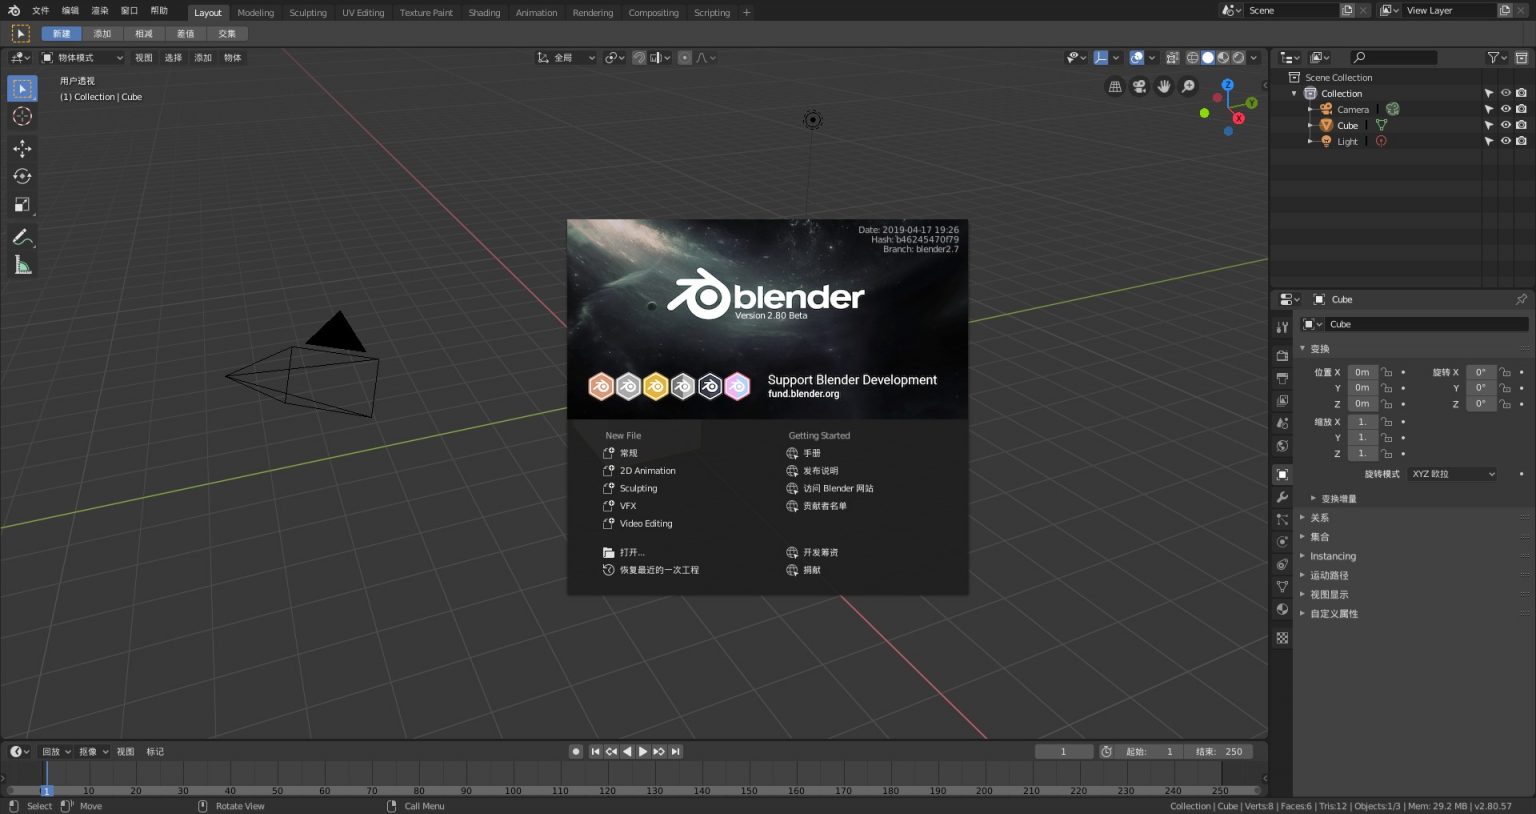Open the Material properties tab
Image resolution: width=1536 pixels, height=814 pixels.
coord(1282,609)
